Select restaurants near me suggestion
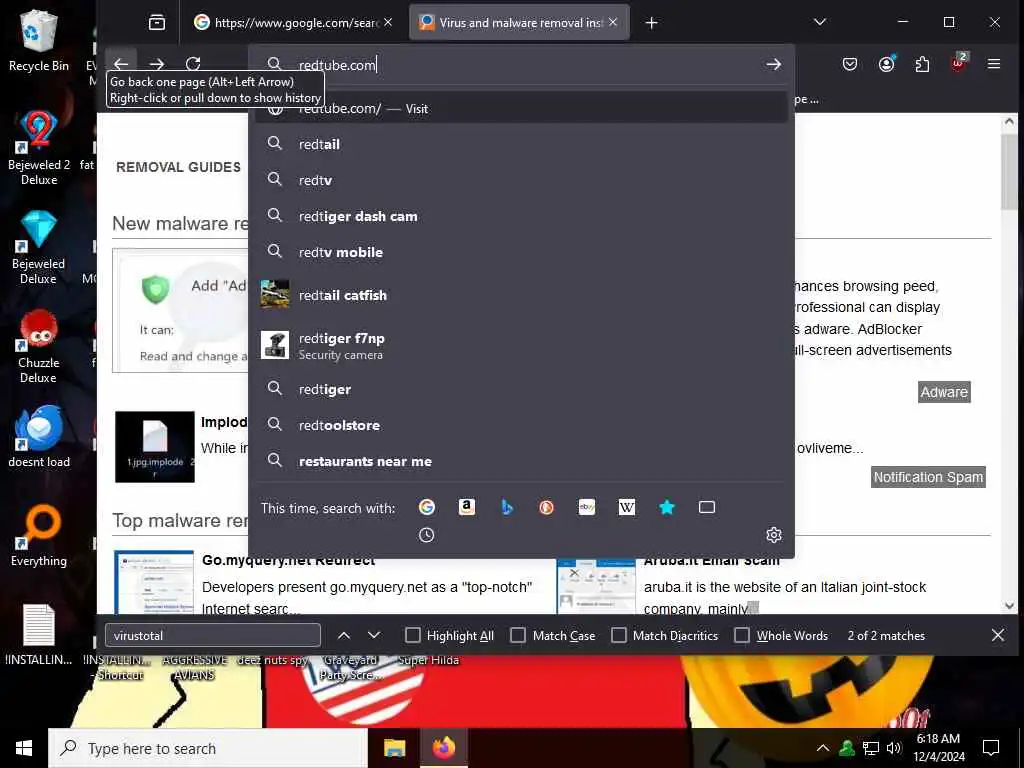Viewport: 1024px width, 768px height. click(x=521, y=461)
